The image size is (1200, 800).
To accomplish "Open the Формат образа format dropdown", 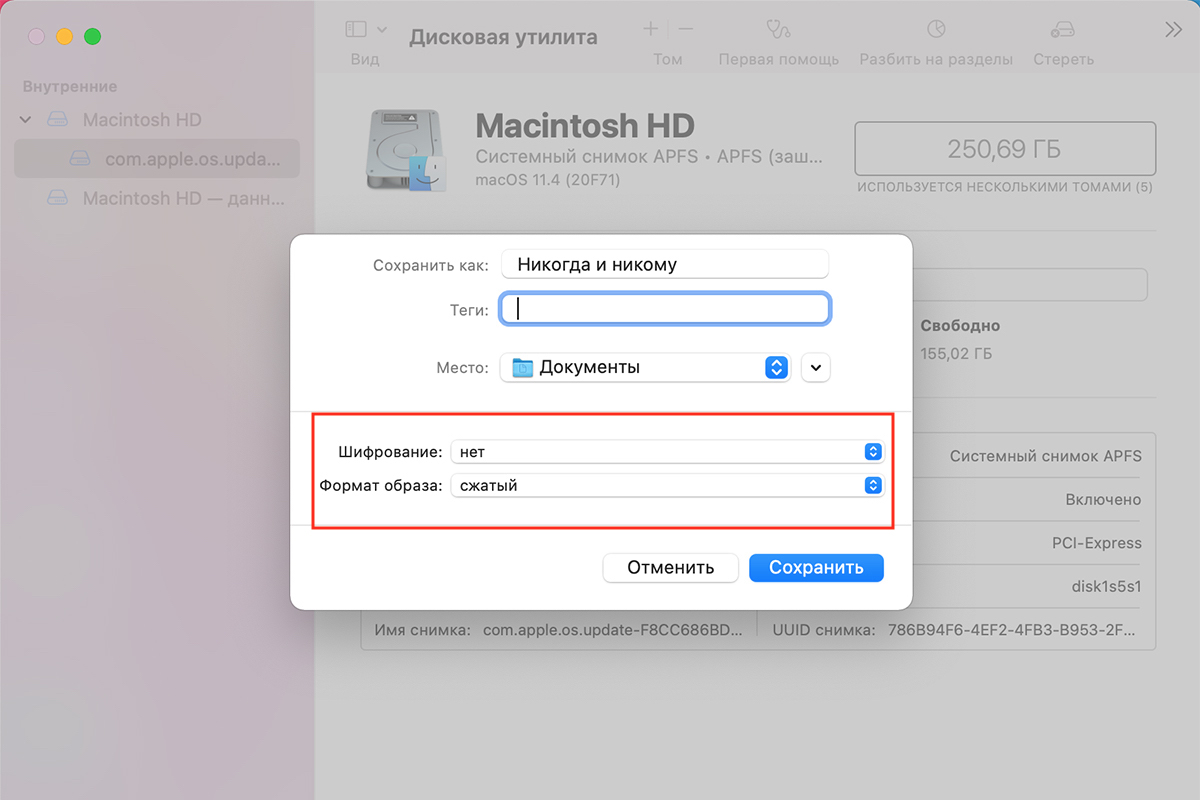I will coord(667,486).
